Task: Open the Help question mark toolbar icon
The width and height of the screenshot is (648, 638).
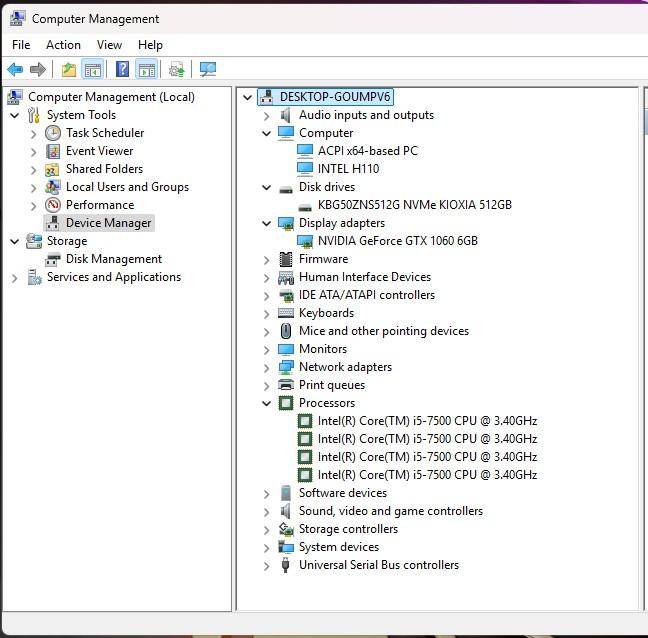Action: [122, 69]
